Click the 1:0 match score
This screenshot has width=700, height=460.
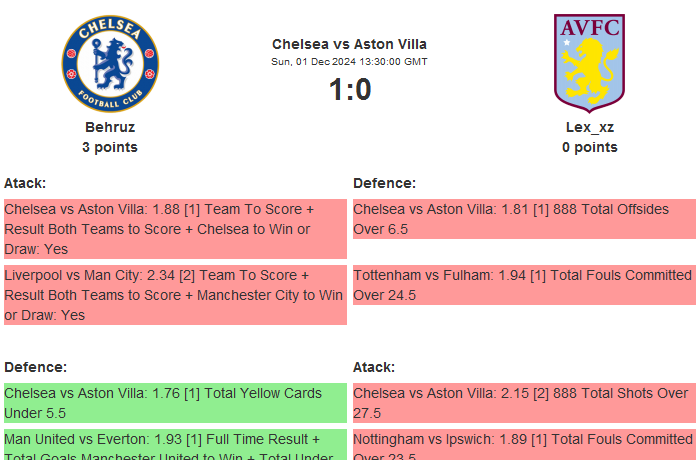tap(349, 90)
